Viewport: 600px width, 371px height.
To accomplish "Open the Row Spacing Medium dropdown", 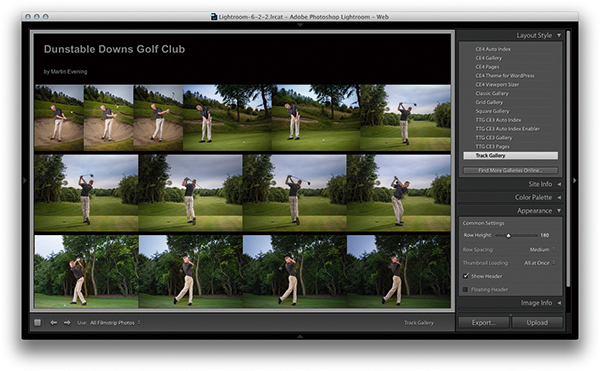I will click(542, 250).
